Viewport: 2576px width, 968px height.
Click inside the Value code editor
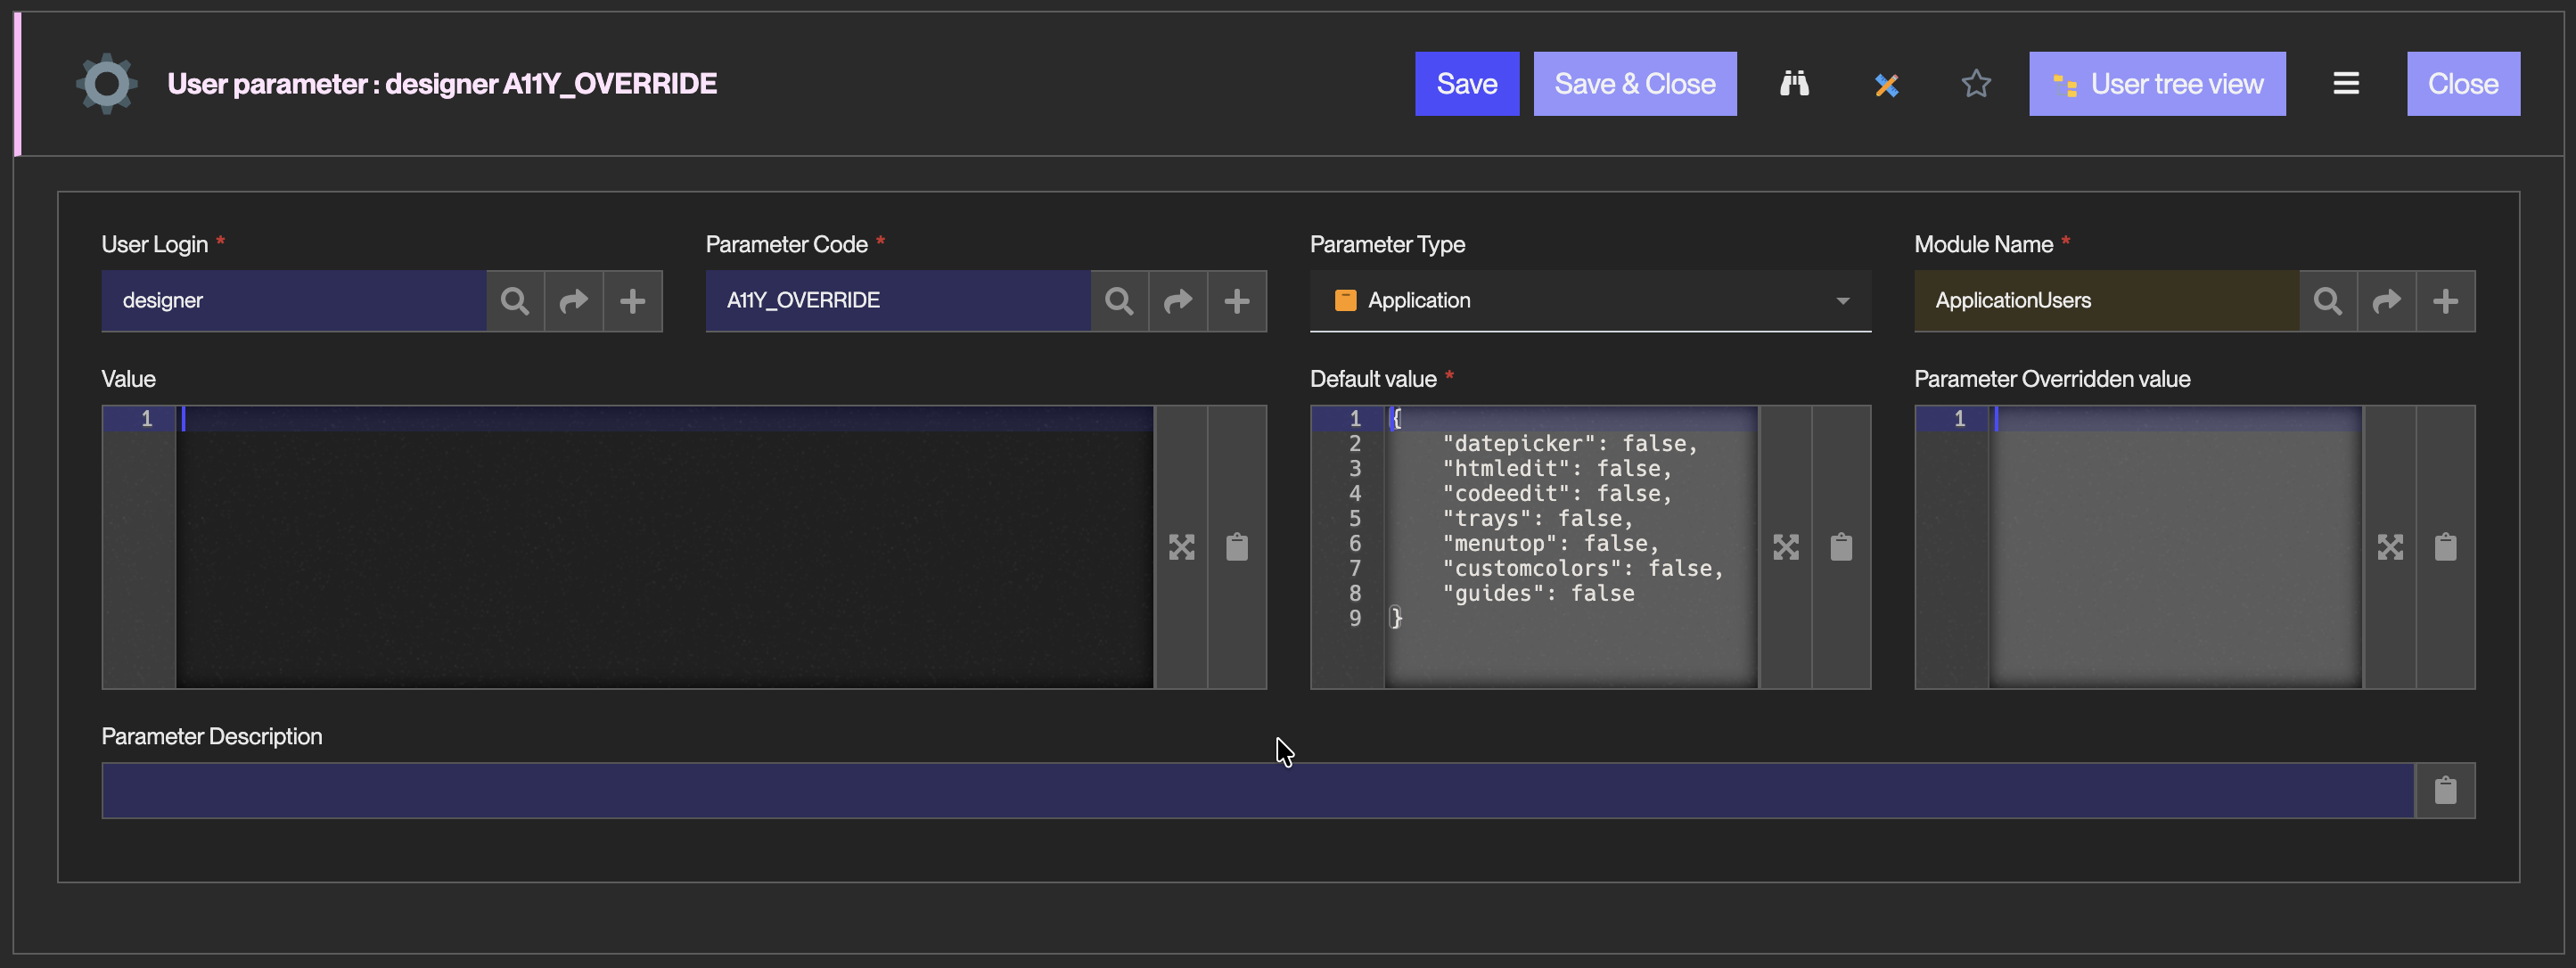click(665, 547)
